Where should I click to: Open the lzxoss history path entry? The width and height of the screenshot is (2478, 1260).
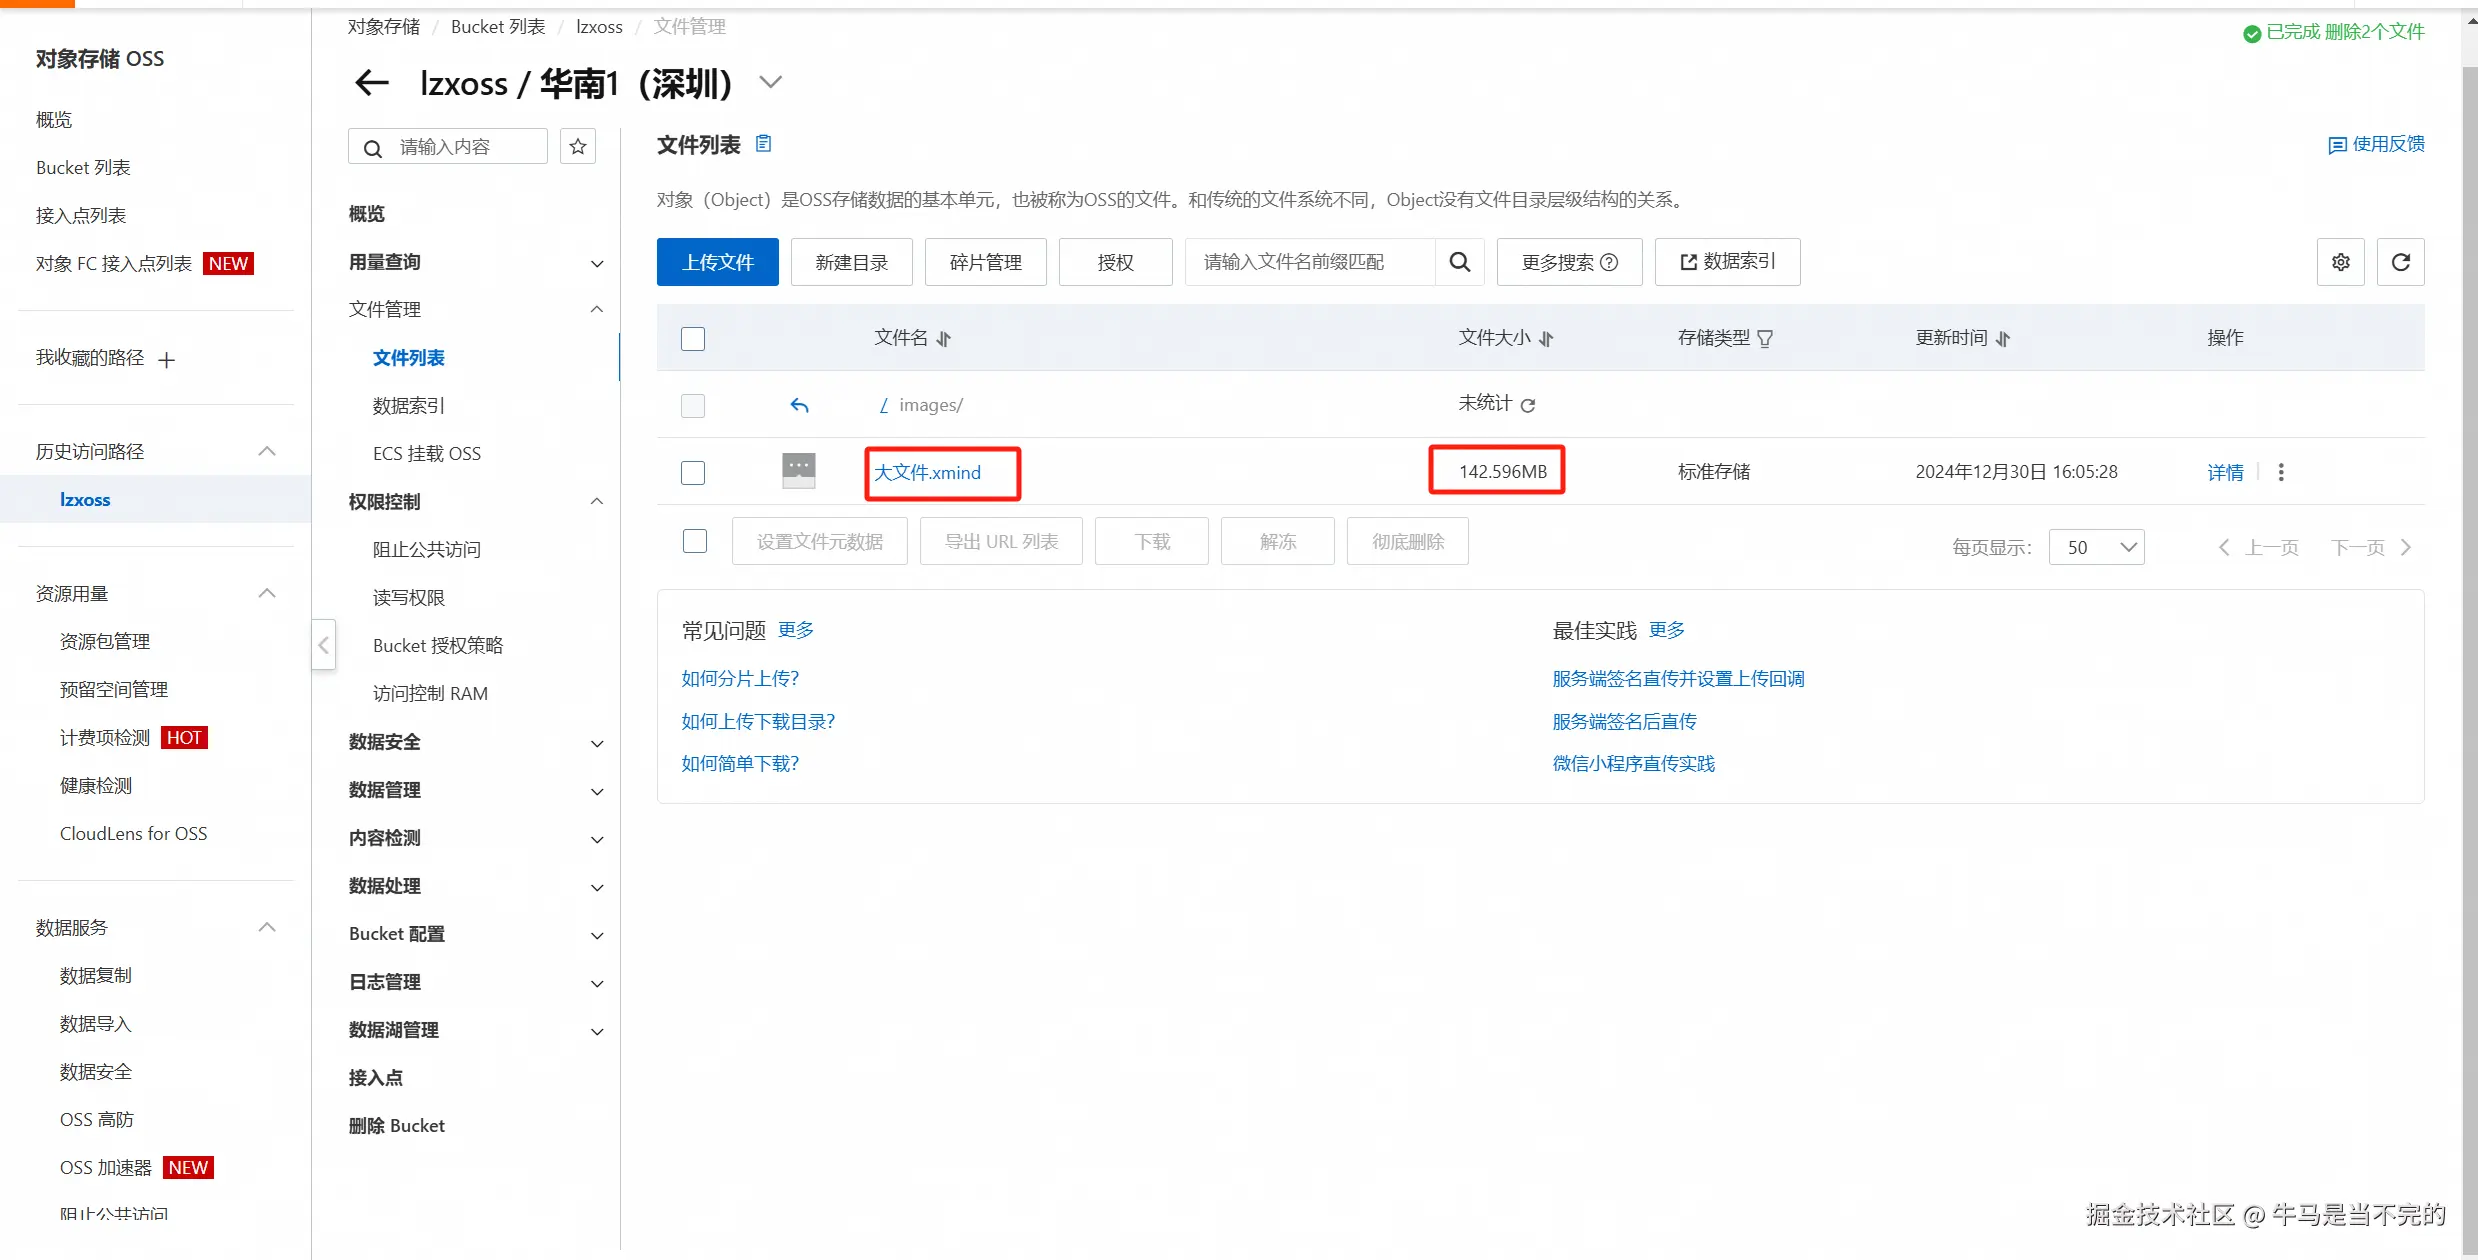(x=85, y=500)
